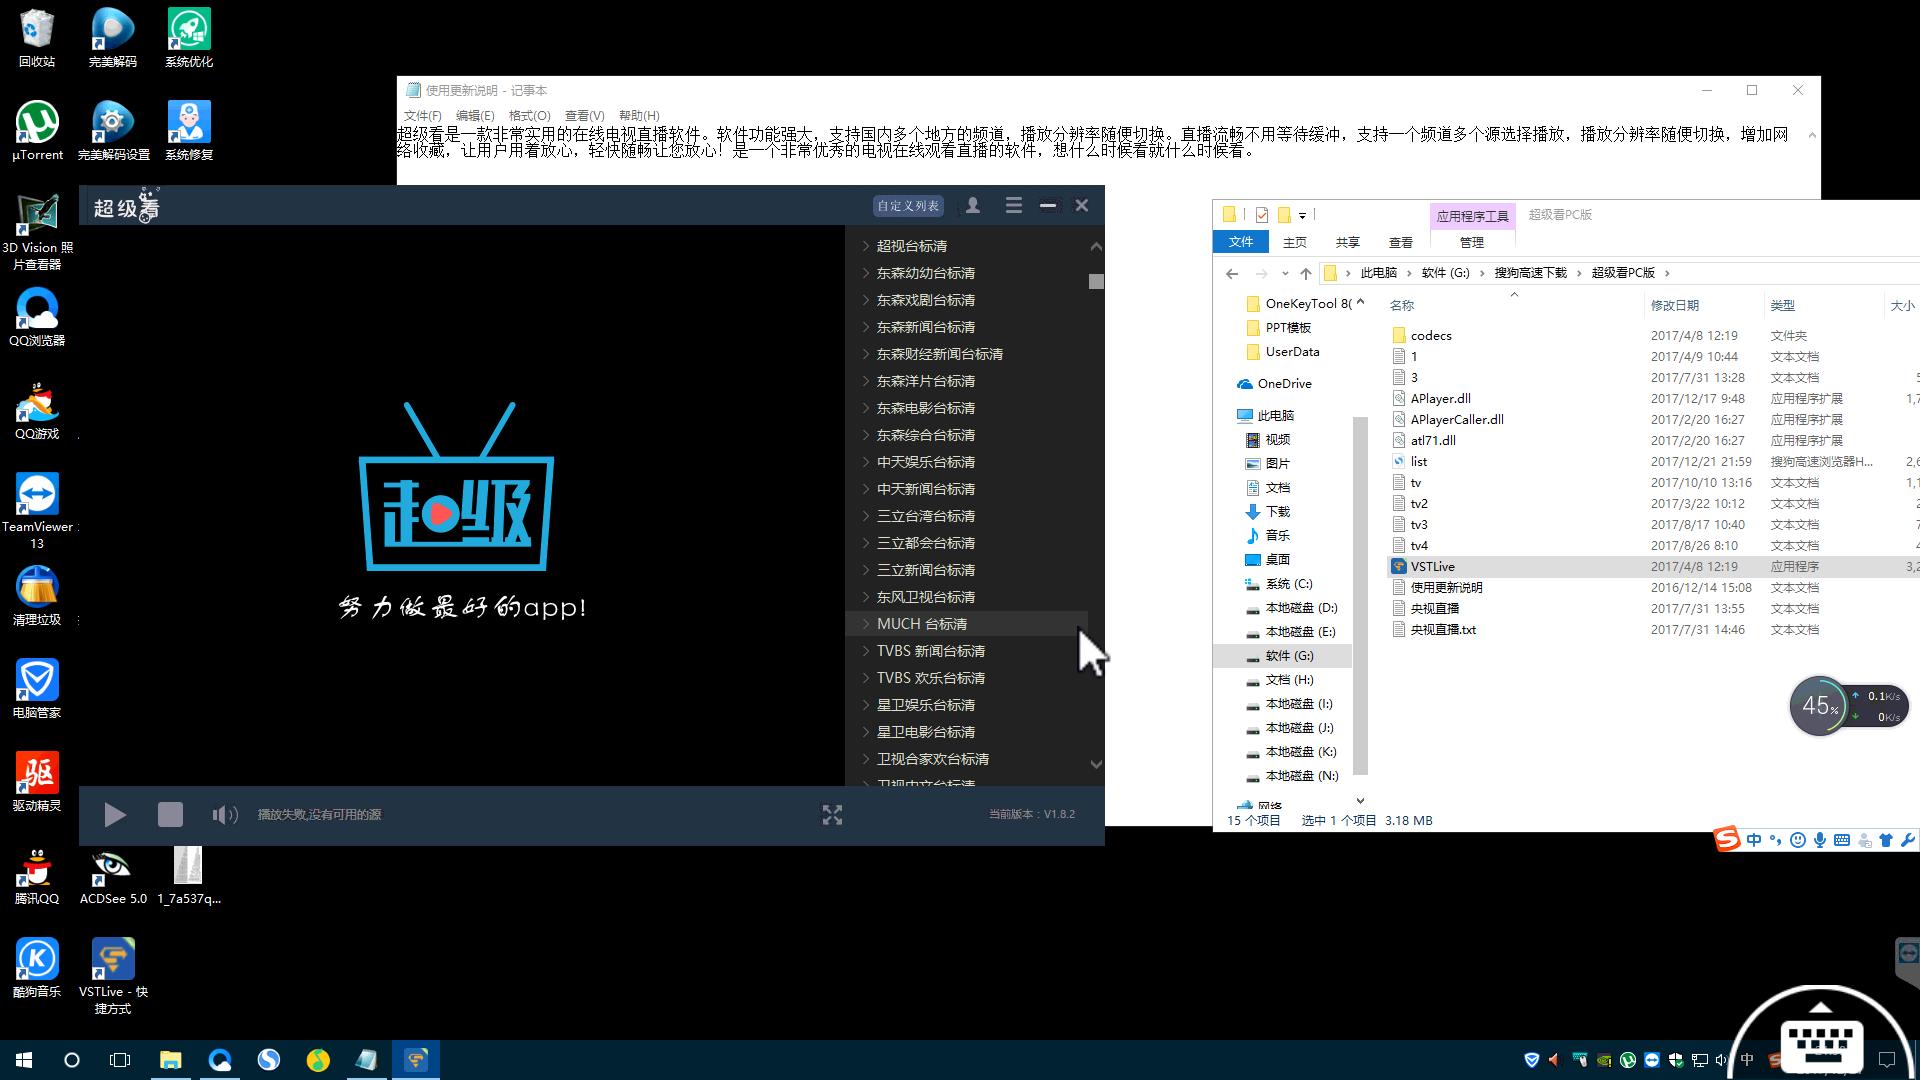Open the 格式(O) menu in Notepad
The height and width of the screenshot is (1080, 1920).
click(529, 115)
